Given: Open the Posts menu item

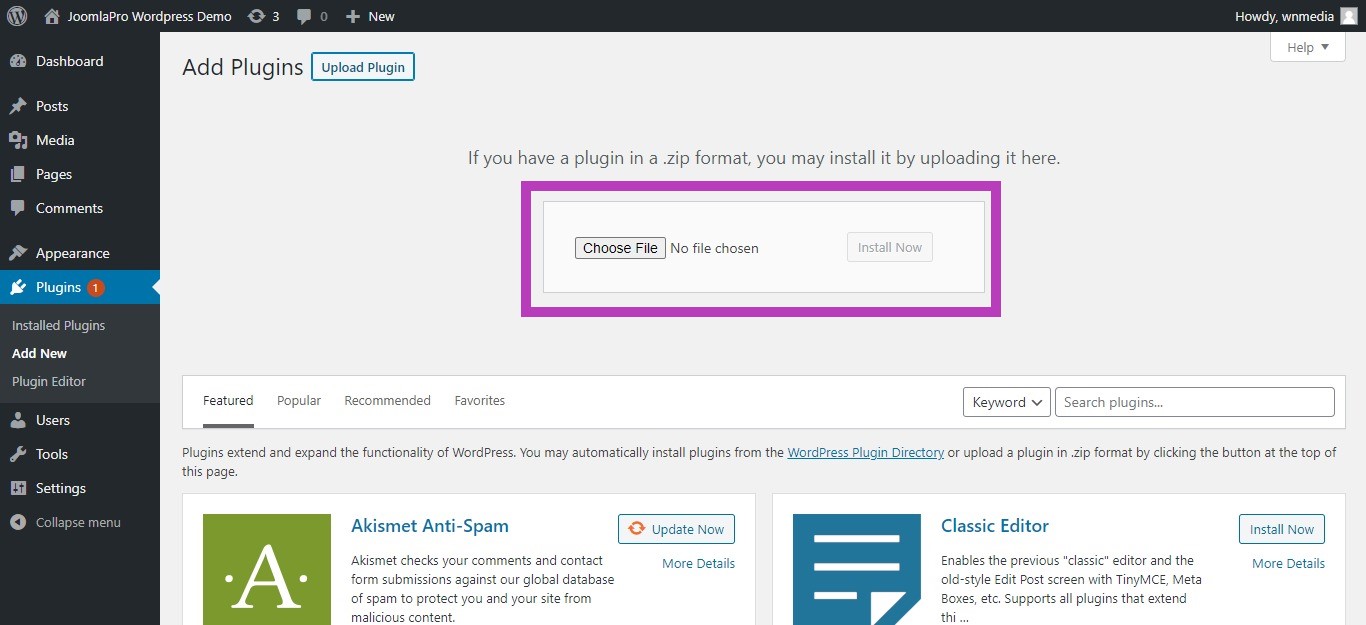Looking at the screenshot, I should point(80,106).
